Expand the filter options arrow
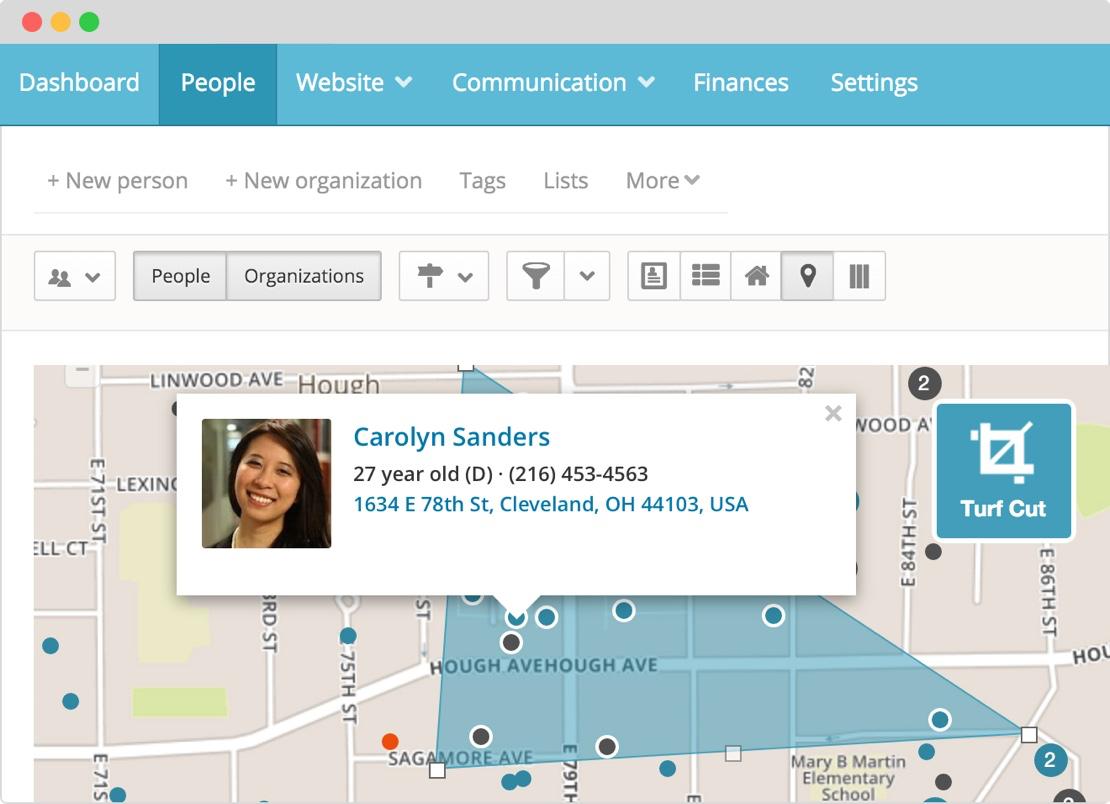The width and height of the screenshot is (1110, 804). (x=587, y=276)
